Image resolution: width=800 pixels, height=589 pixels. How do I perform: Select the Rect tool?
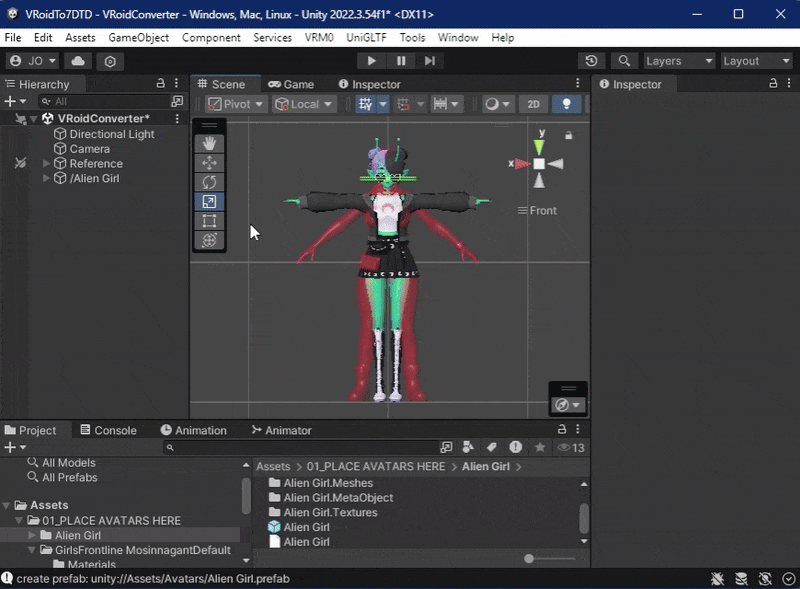pyautogui.click(x=209, y=221)
